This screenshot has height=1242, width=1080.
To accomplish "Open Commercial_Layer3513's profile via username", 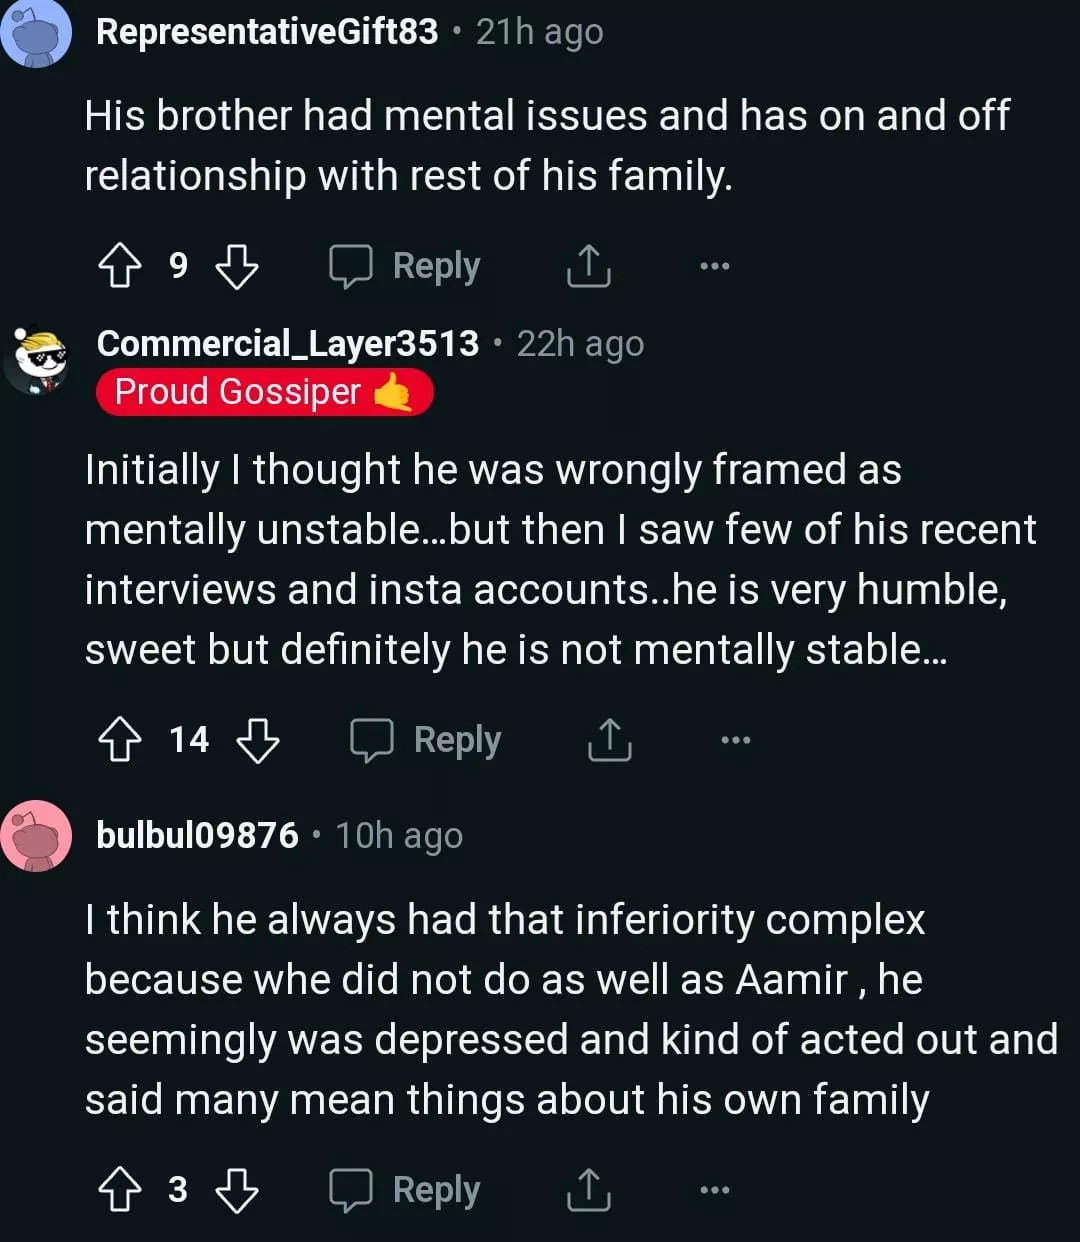I will (x=288, y=344).
